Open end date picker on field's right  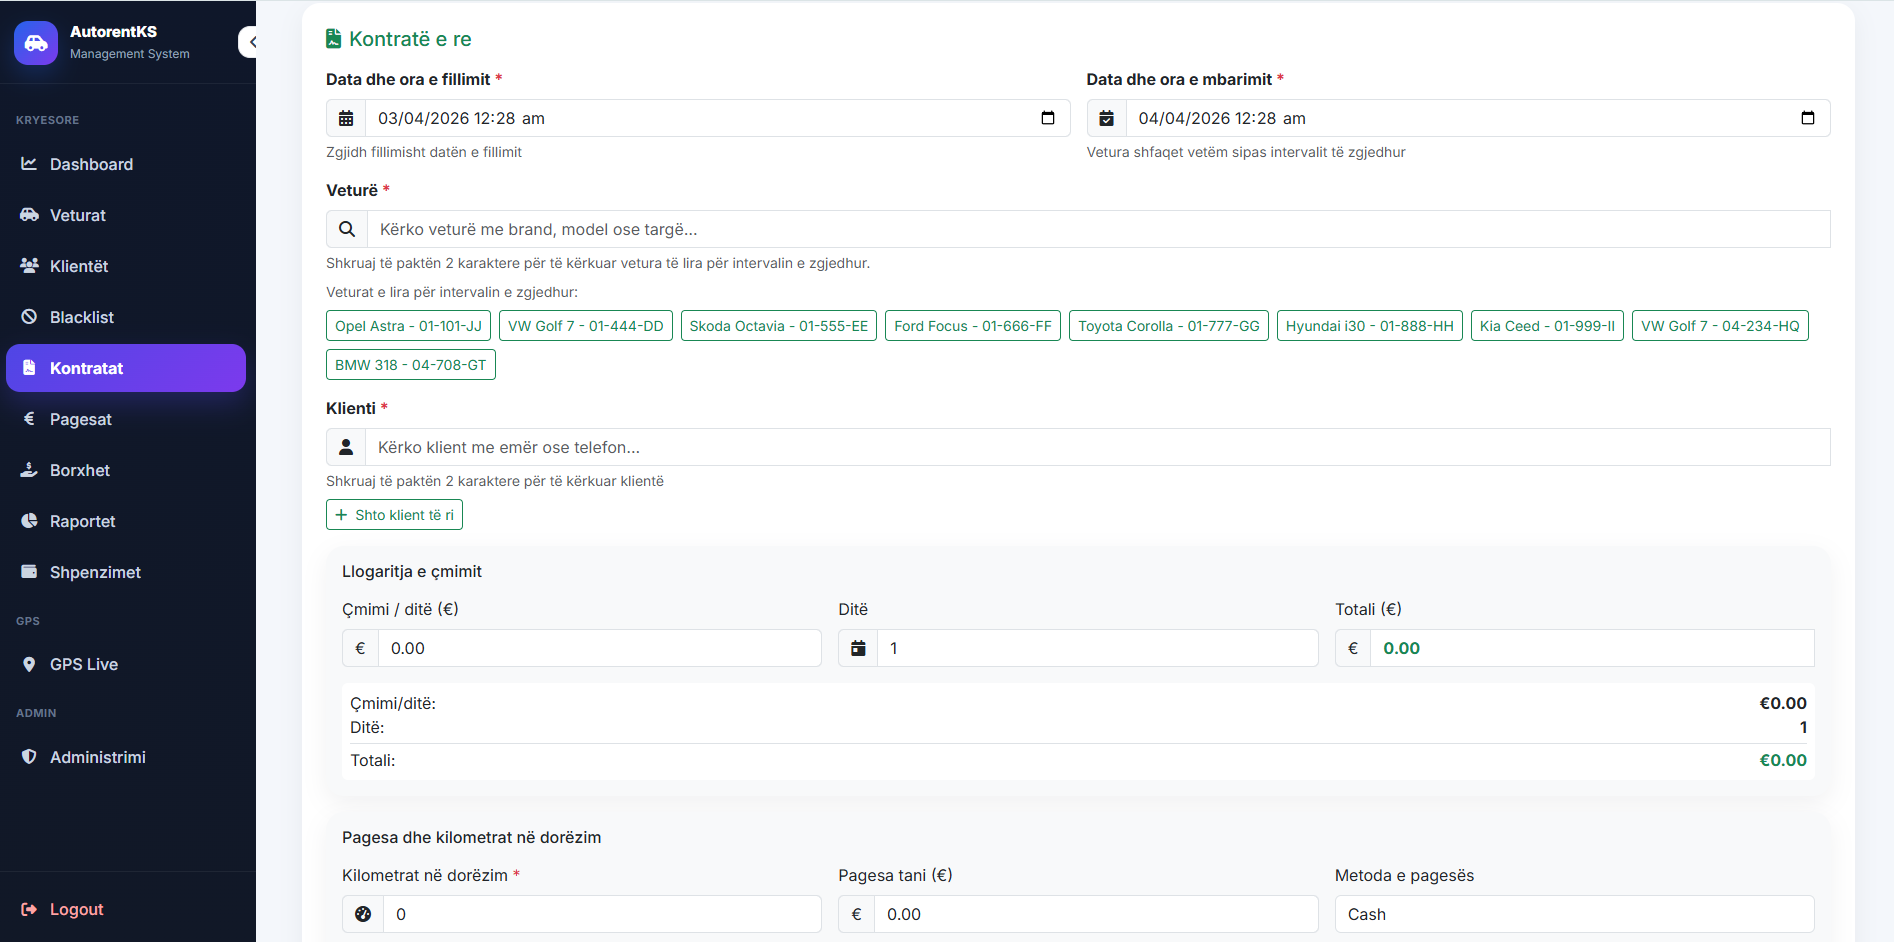point(1808,118)
